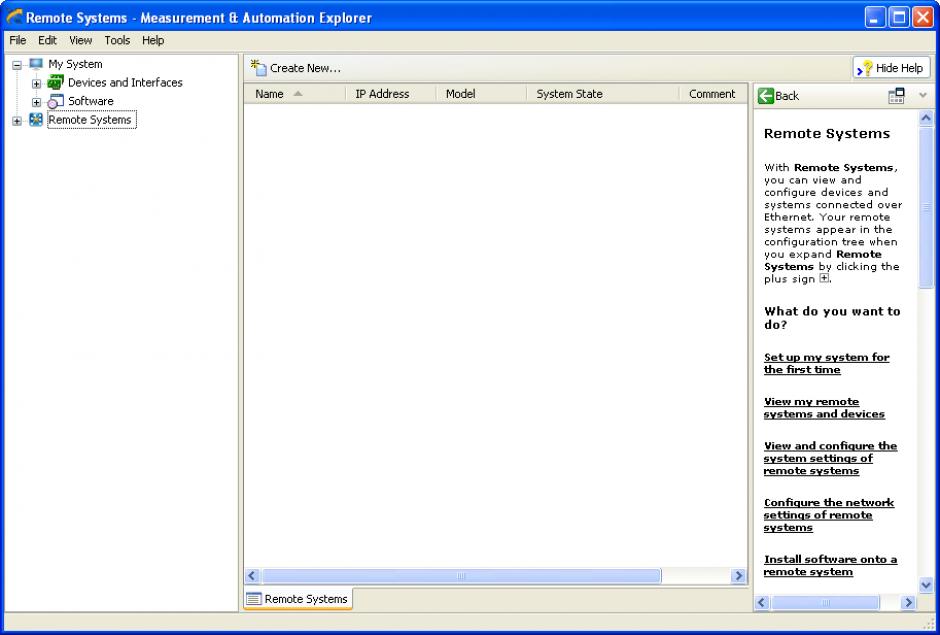Select Remote Systems tree item
This screenshot has width=940, height=635.
[x=91, y=119]
